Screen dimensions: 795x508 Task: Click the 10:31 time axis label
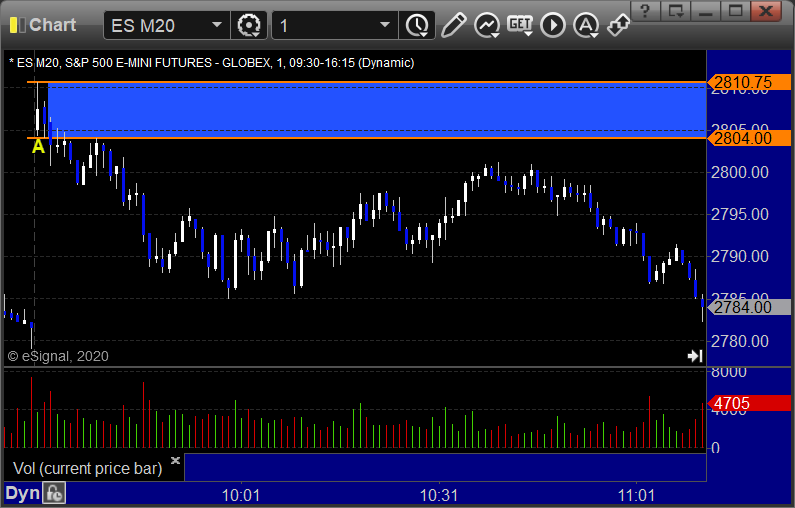tap(439, 495)
